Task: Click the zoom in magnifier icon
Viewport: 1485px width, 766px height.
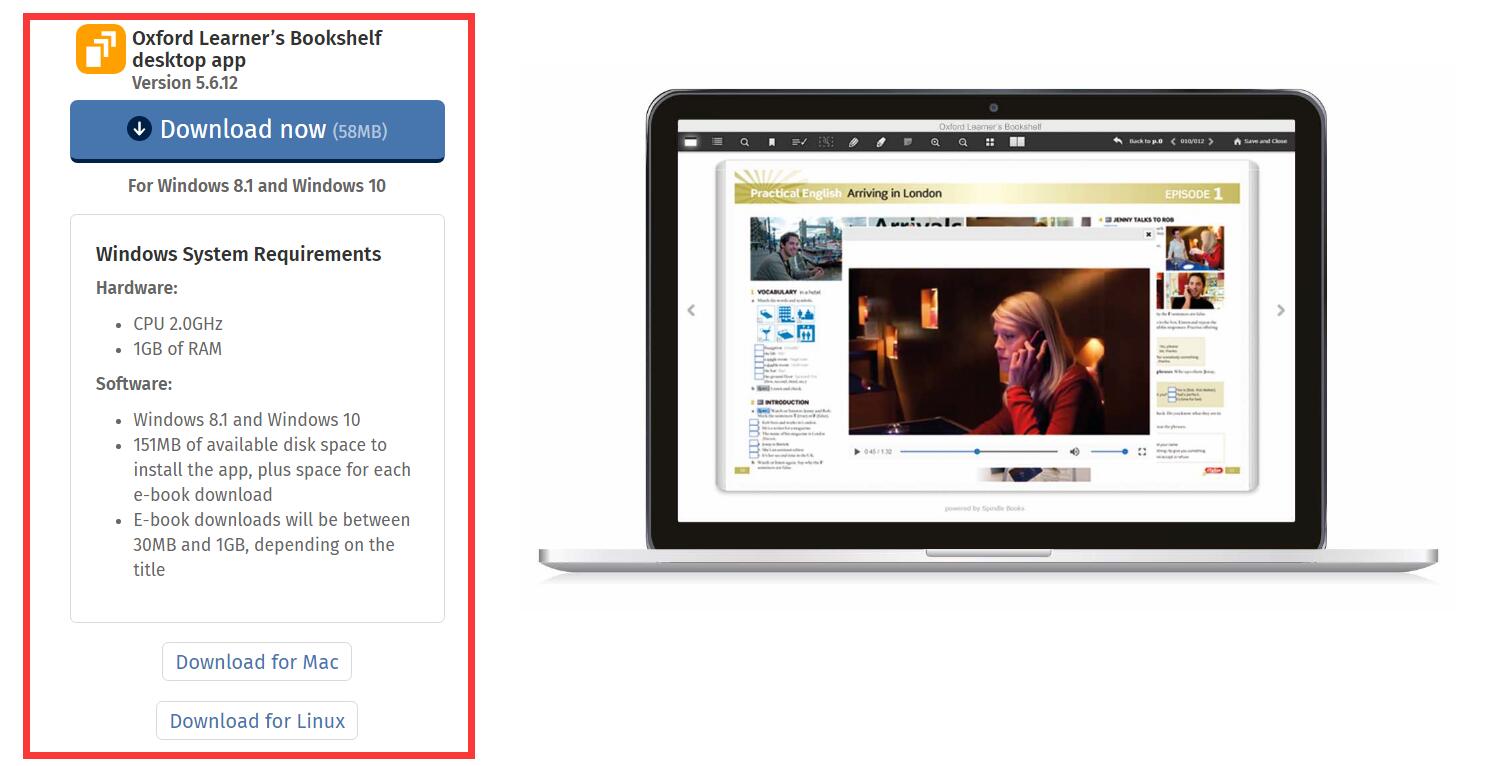Action: point(936,142)
